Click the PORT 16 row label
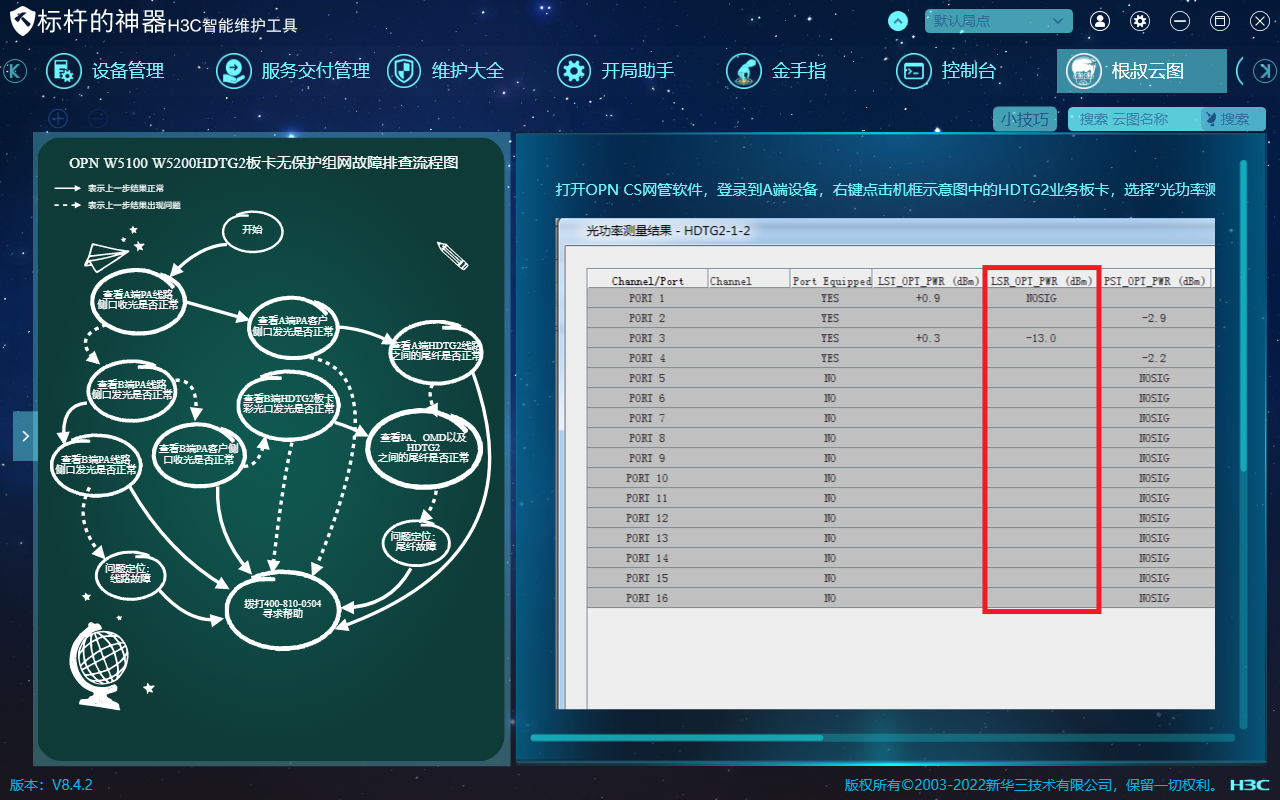This screenshot has width=1280, height=800. [x=647, y=598]
